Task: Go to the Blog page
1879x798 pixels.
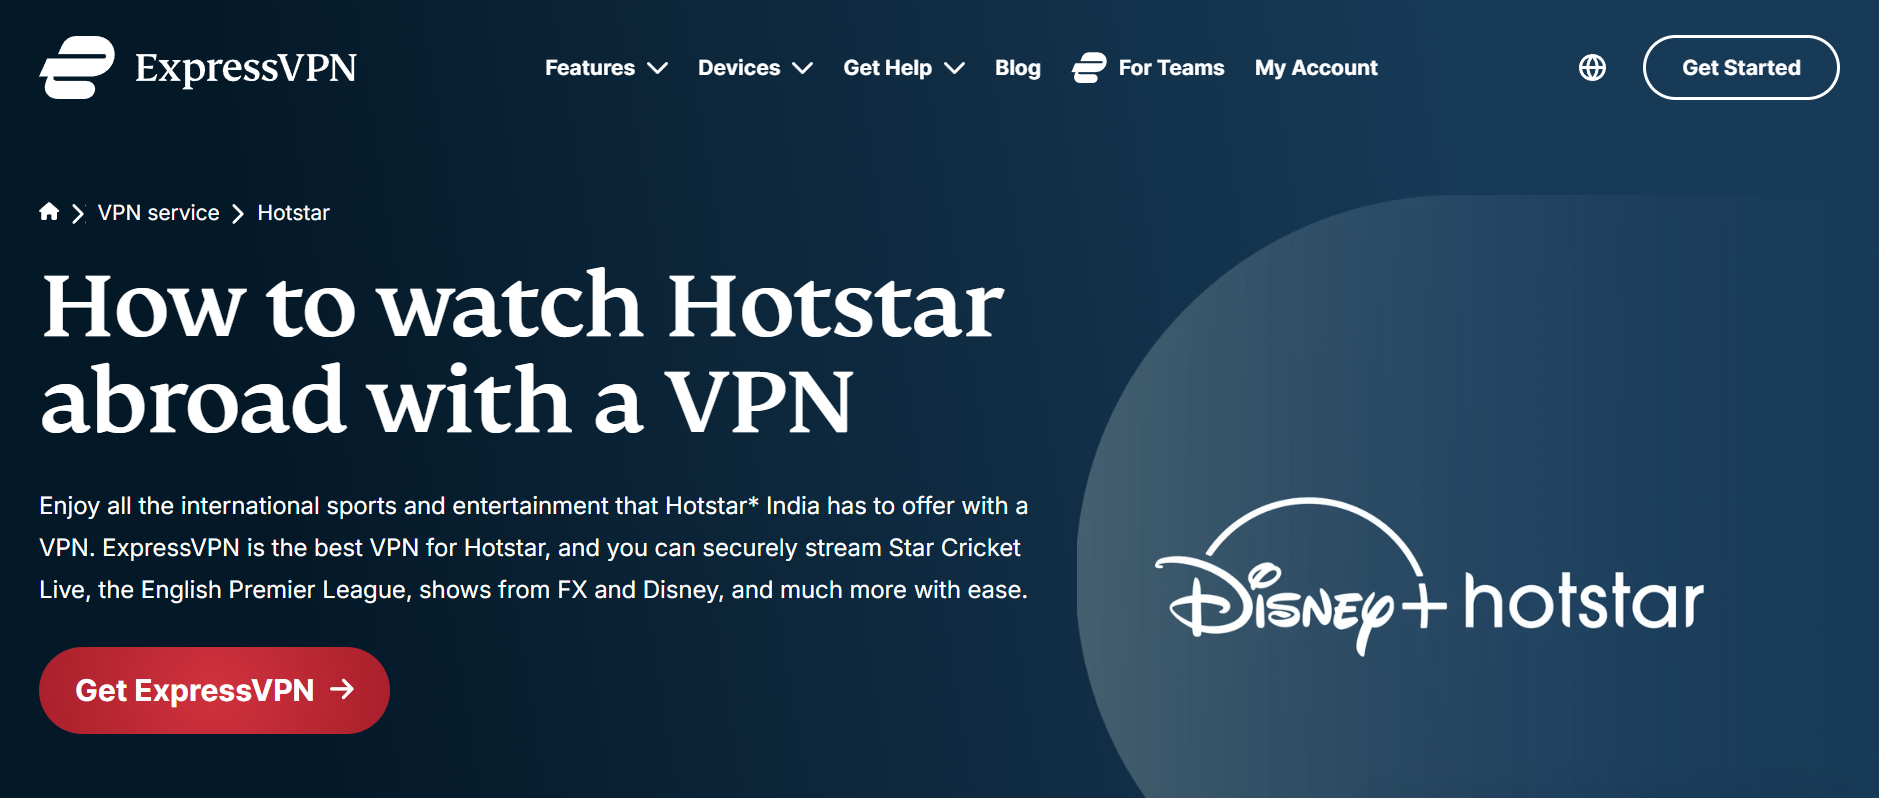Action: tap(1017, 68)
